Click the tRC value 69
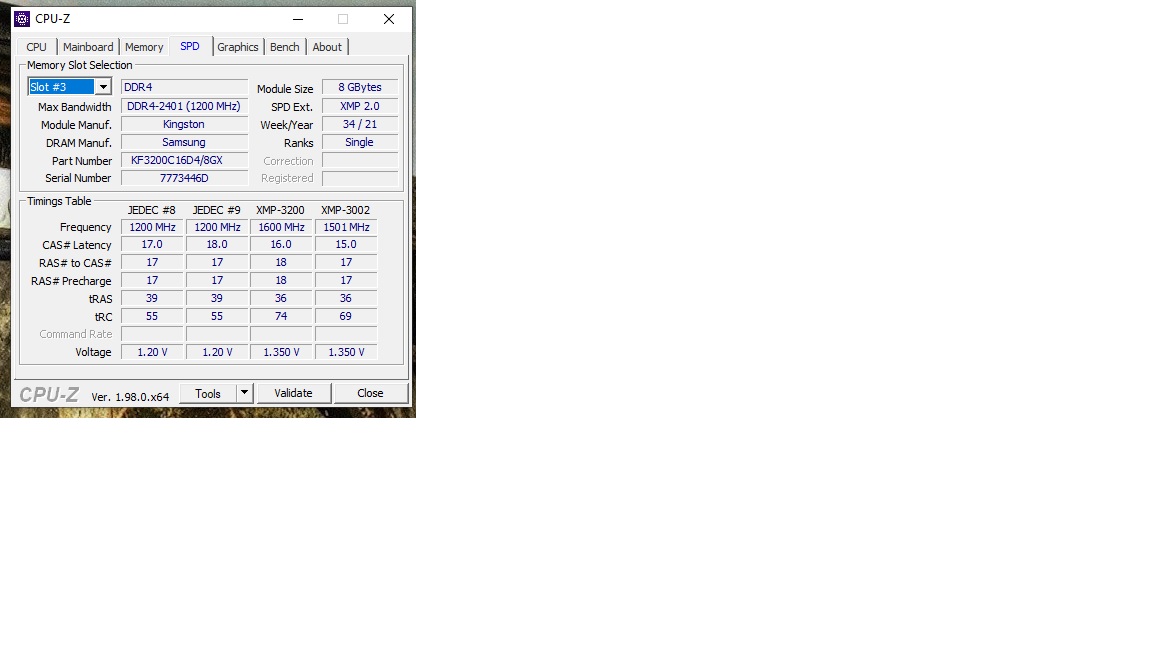Viewport: 1152px width, 648px height. click(x=346, y=316)
